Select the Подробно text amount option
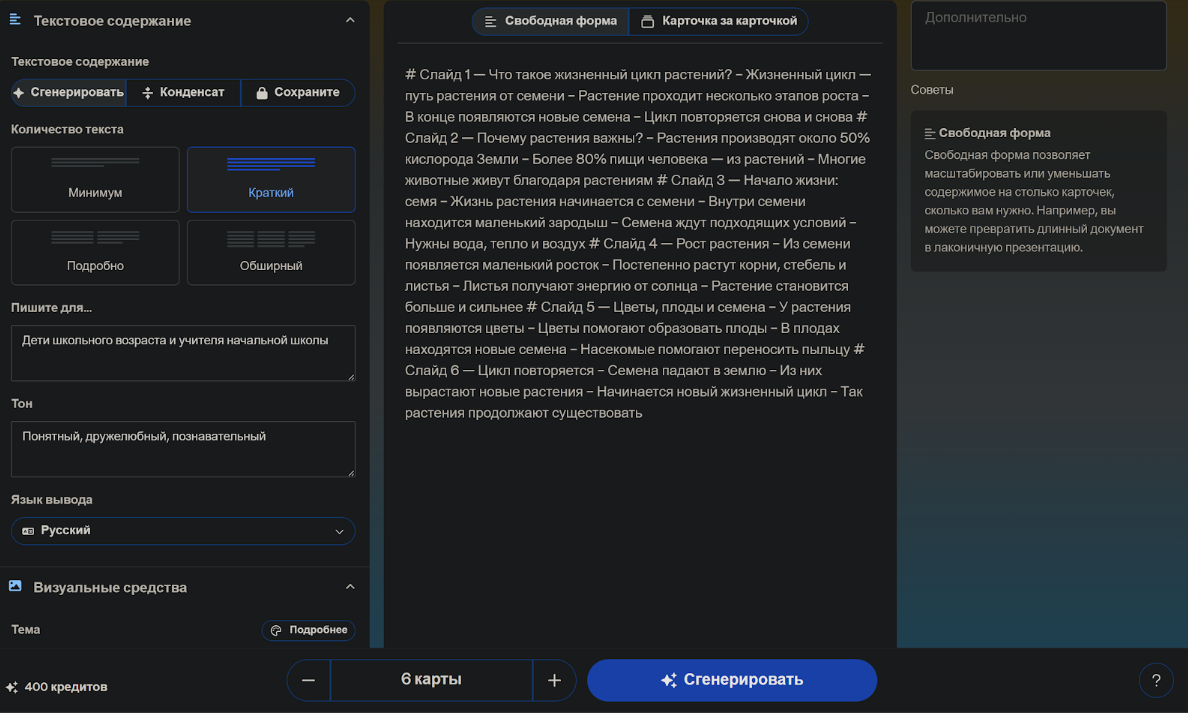 tap(95, 253)
